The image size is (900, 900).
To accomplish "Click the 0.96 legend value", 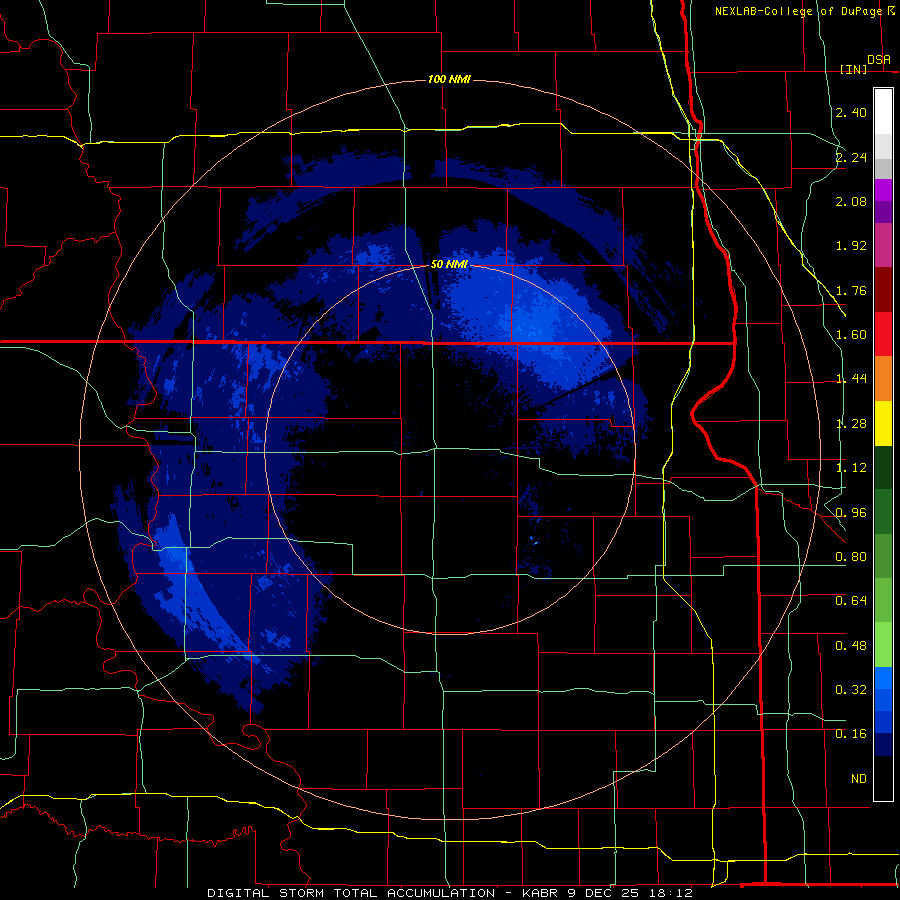I will (x=851, y=513).
